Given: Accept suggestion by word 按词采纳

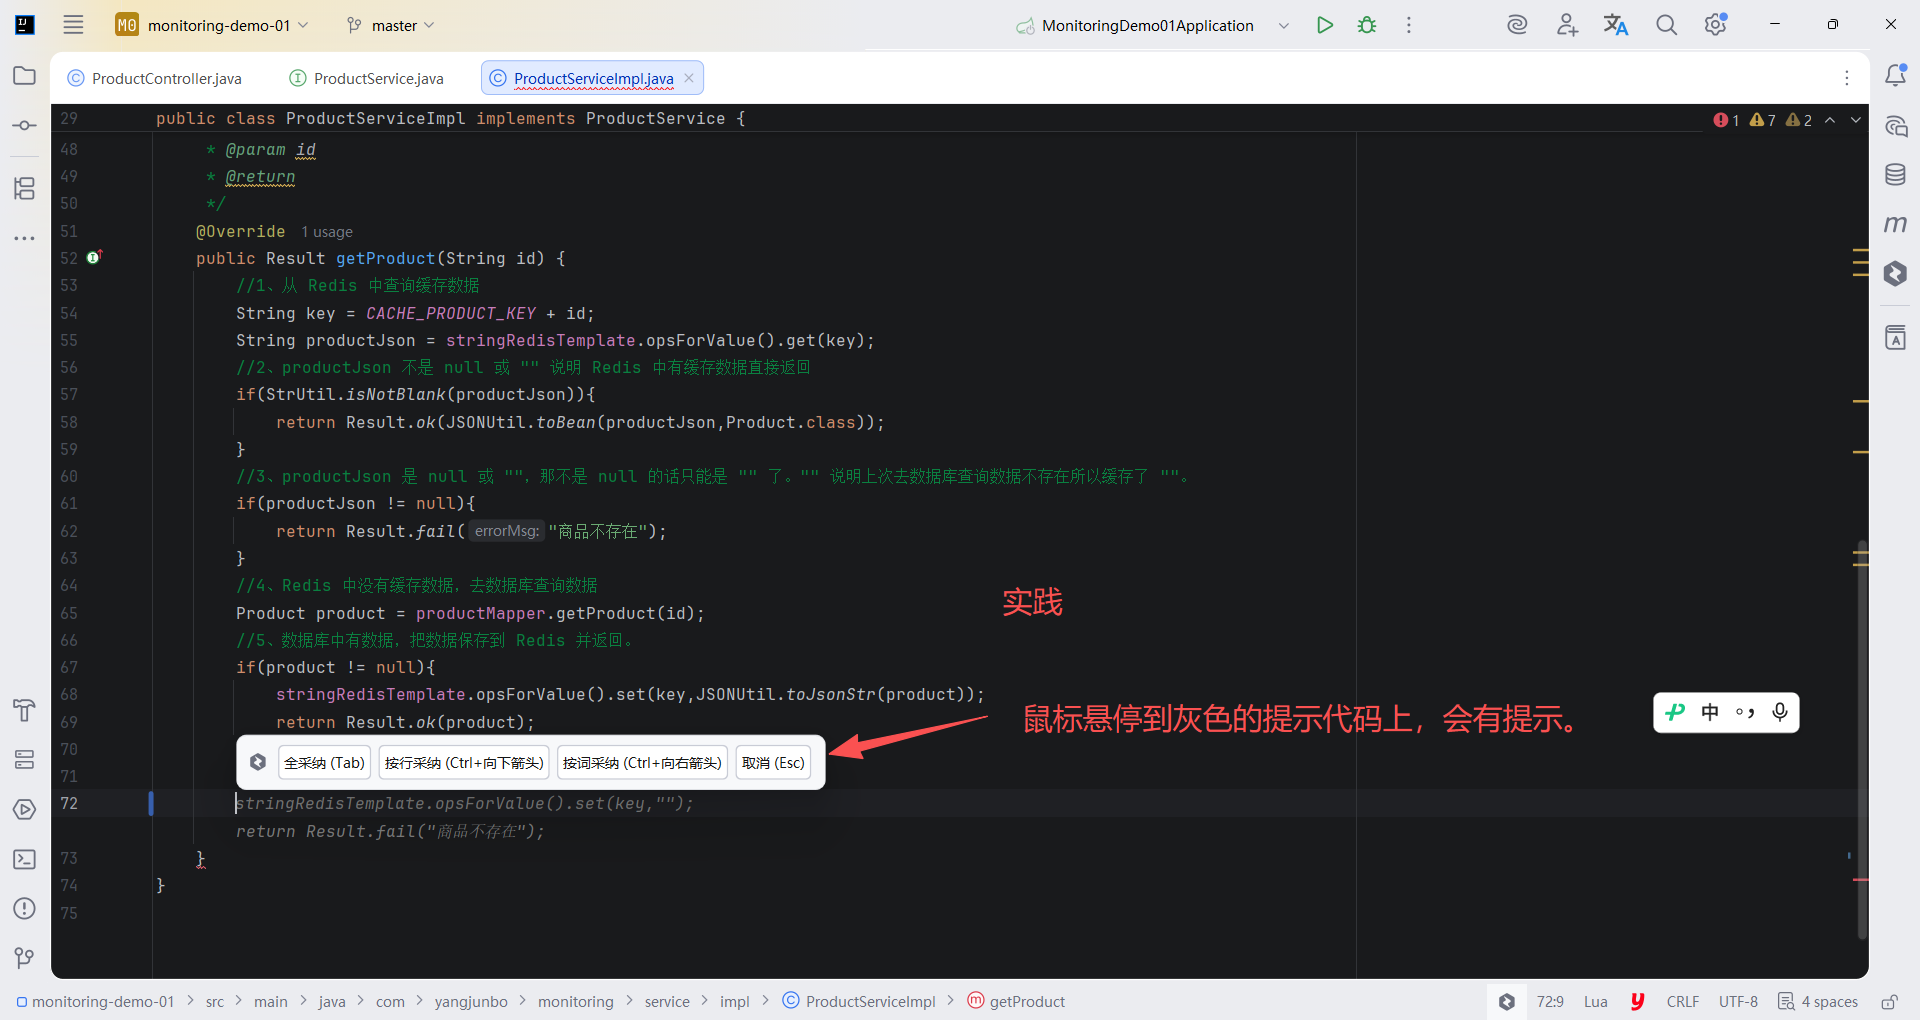Looking at the screenshot, I should coord(642,763).
